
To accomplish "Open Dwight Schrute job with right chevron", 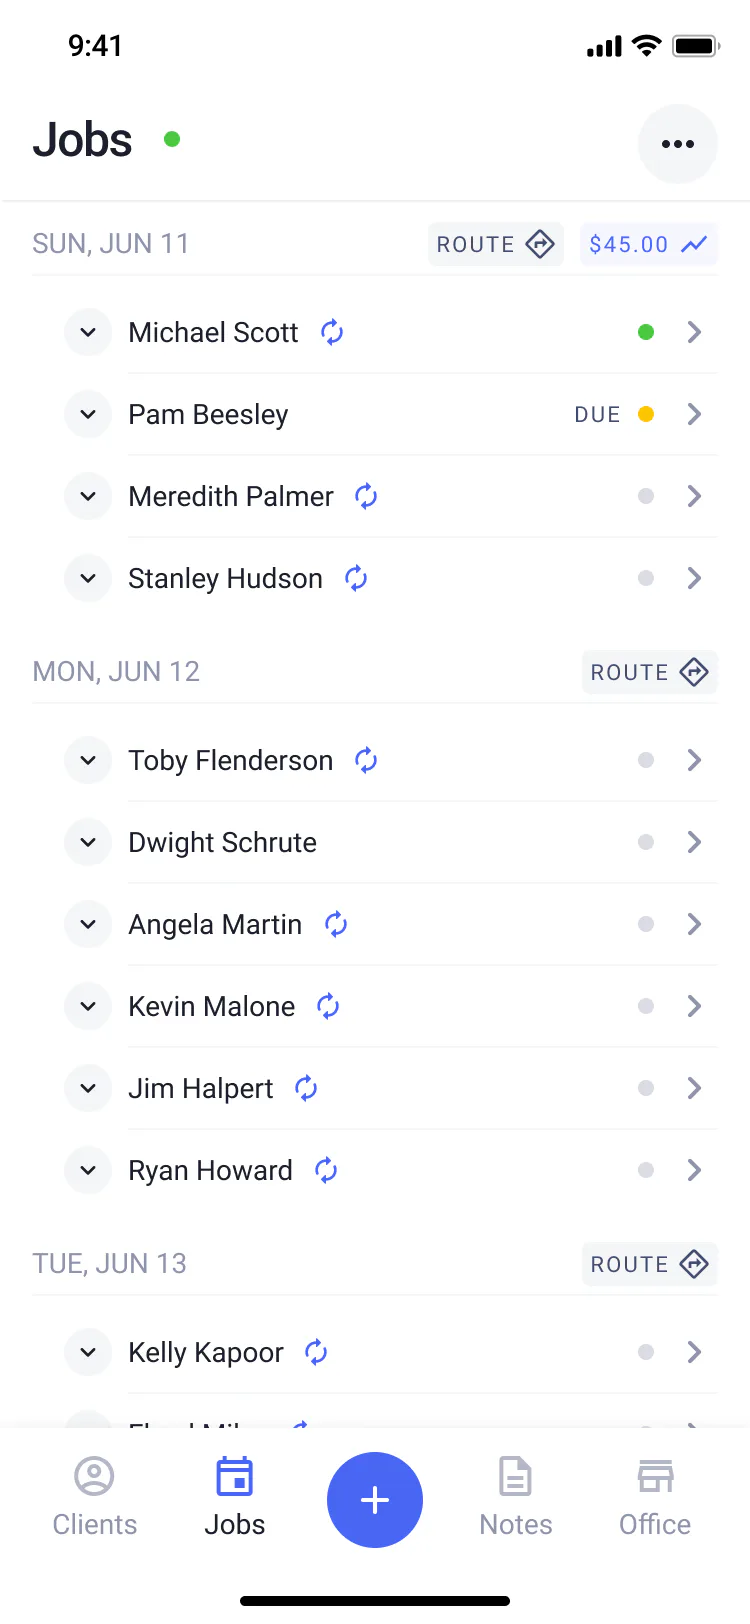I will 694,842.
